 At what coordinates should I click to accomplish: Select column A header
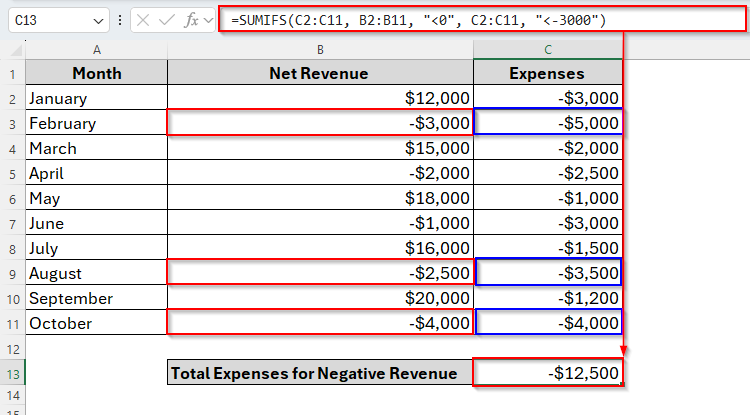point(96,48)
